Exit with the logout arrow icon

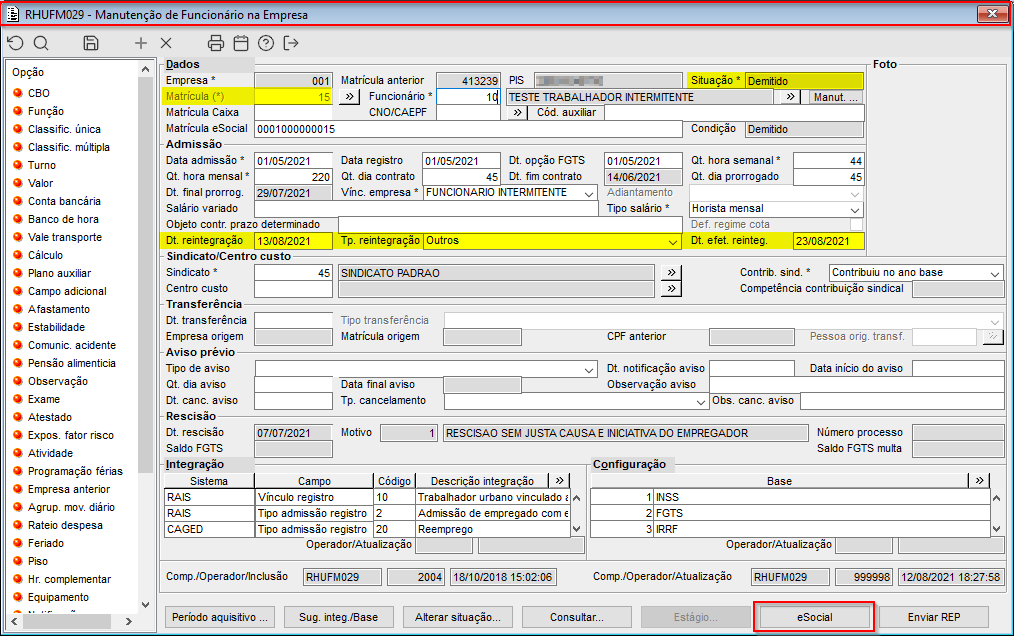pyautogui.click(x=291, y=43)
